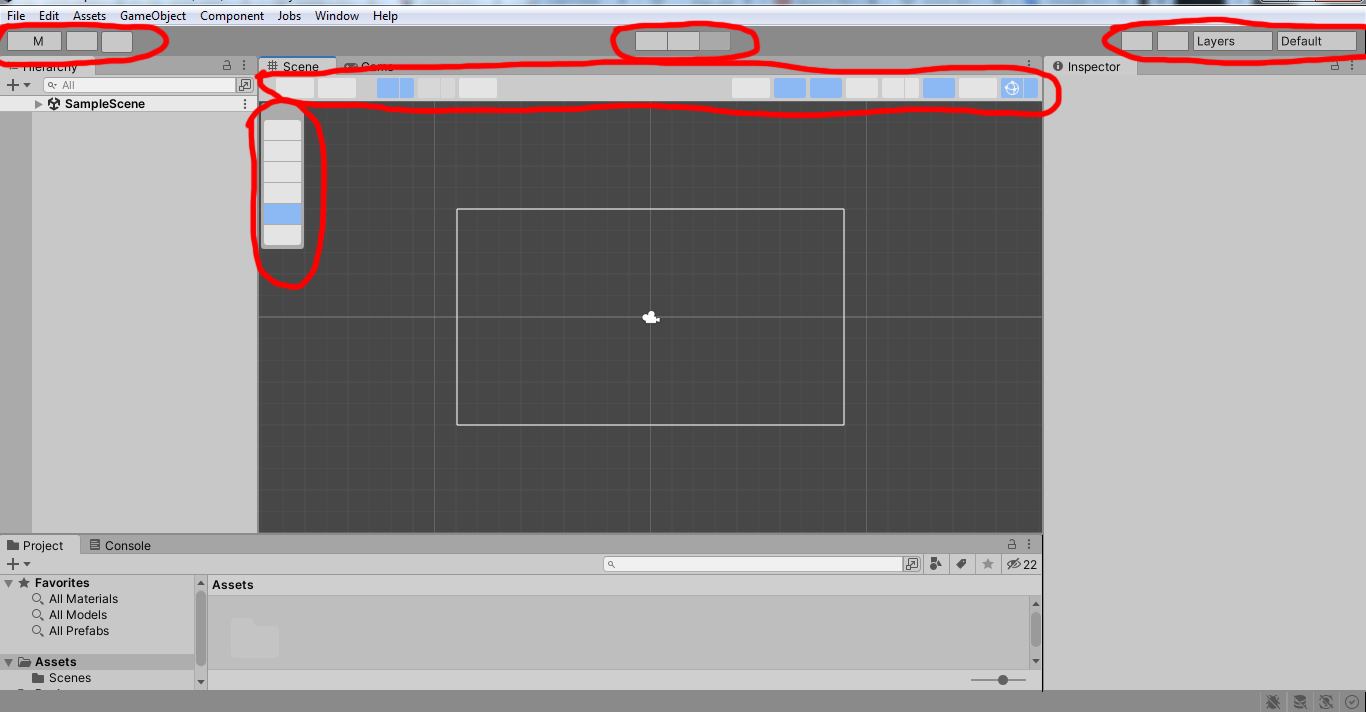Search assets by label tag icon
Viewport: 1366px width, 712px height.
[961, 564]
